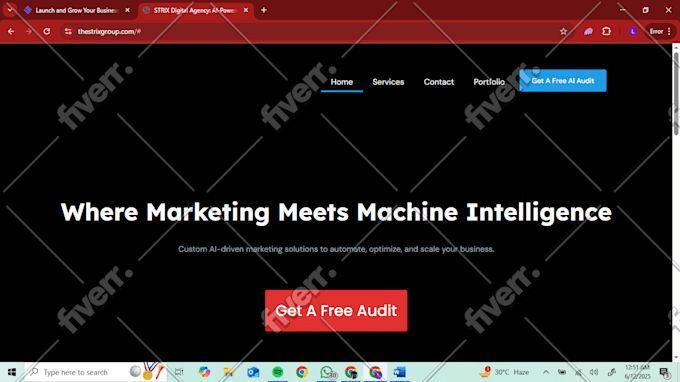Close the STRIX Digital Agency tab

pyautogui.click(x=246, y=10)
